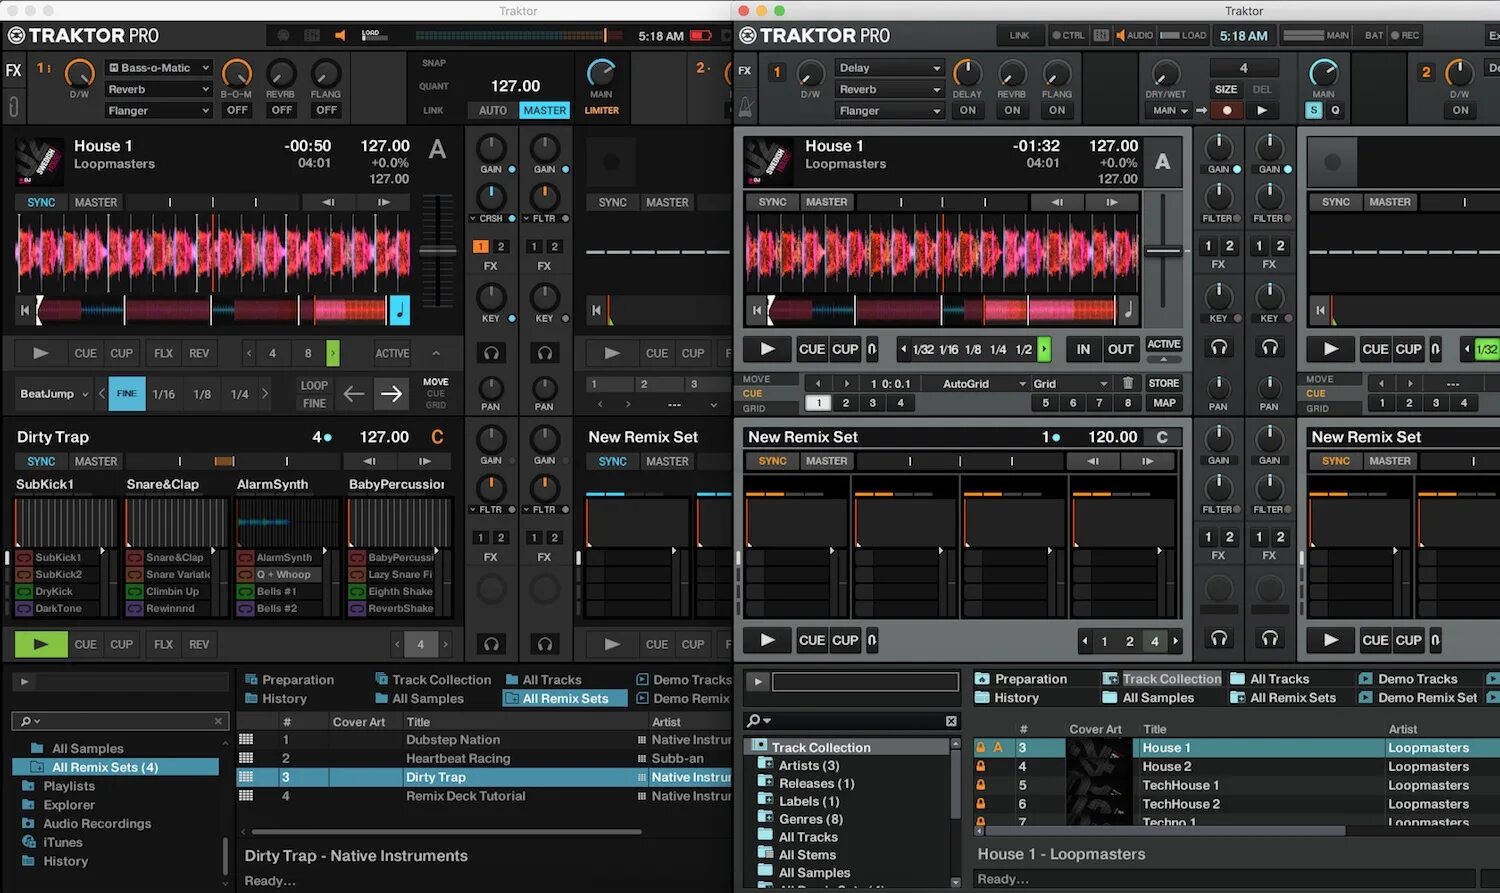Toggle the blue MASTER clock button in left window
The width and height of the screenshot is (1500, 893).
click(544, 110)
